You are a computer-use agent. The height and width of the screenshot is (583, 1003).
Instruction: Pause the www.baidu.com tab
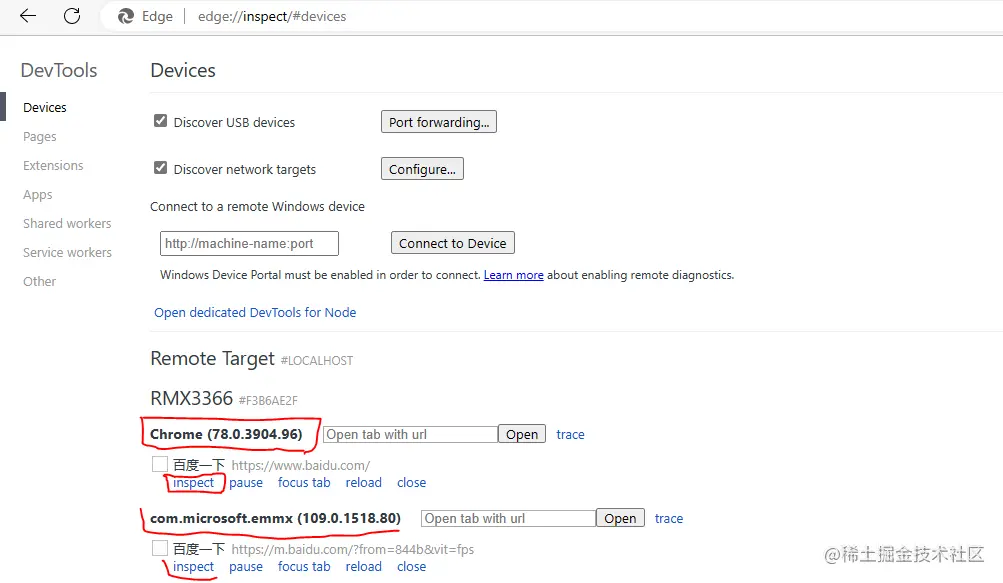[246, 483]
